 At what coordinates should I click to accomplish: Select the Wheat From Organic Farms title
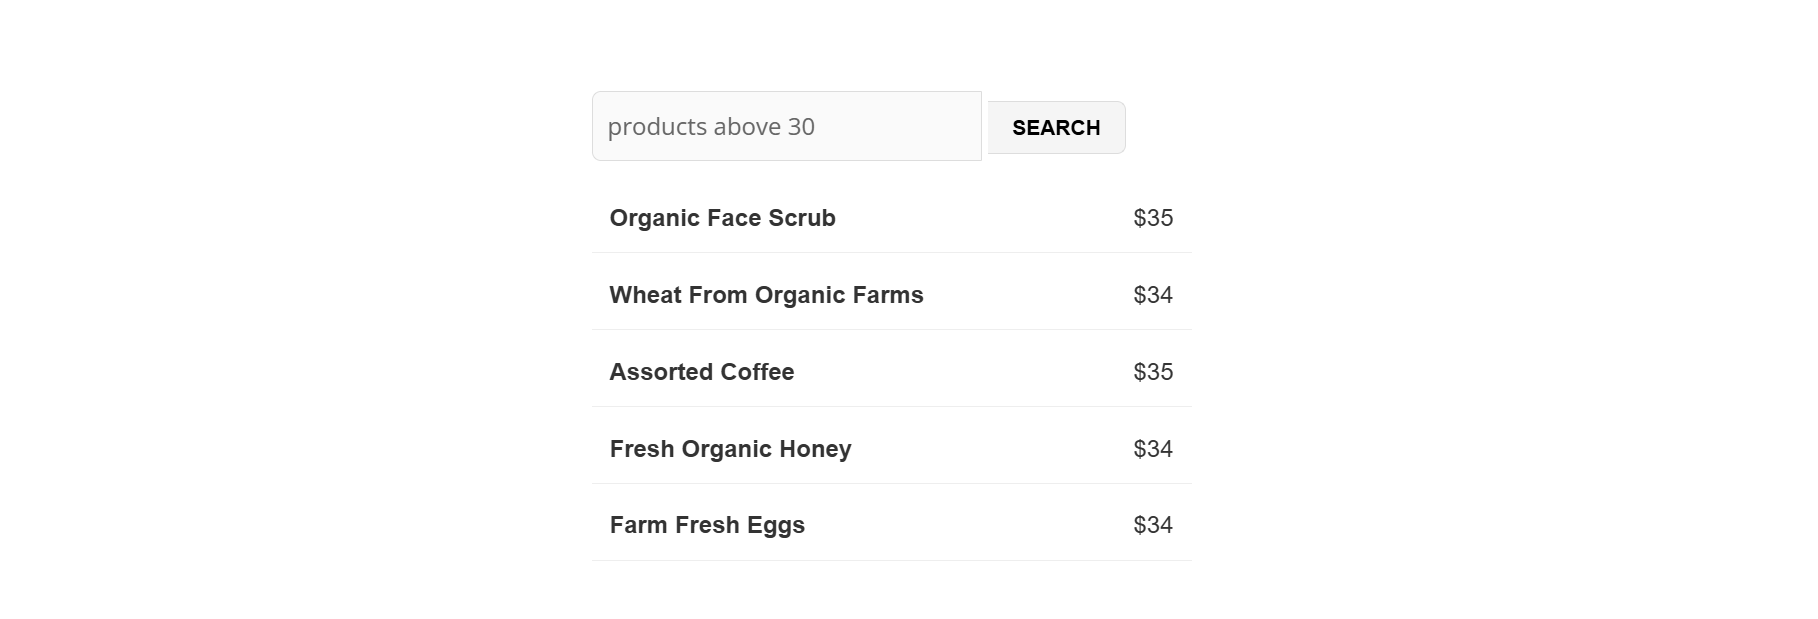pyautogui.click(x=766, y=295)
